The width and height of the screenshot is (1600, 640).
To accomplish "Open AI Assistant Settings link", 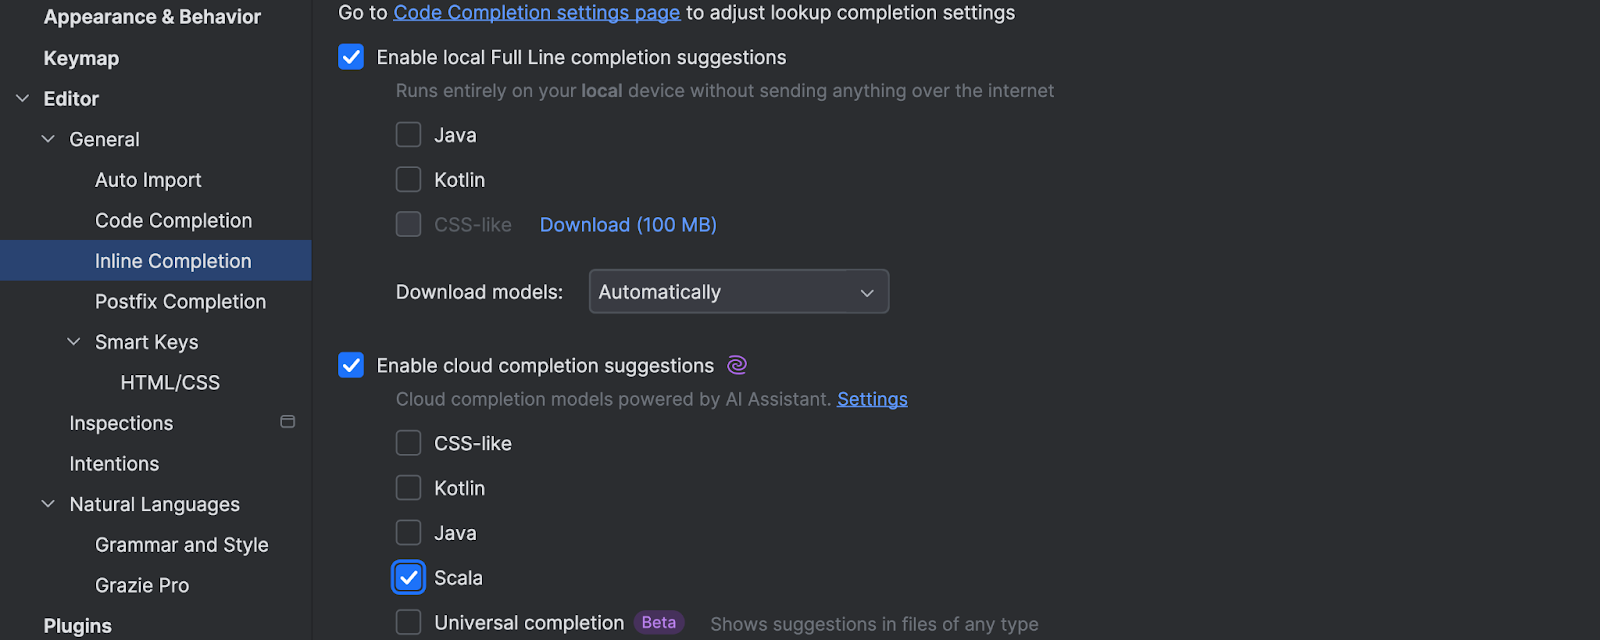I will click(x=872, y=399).
